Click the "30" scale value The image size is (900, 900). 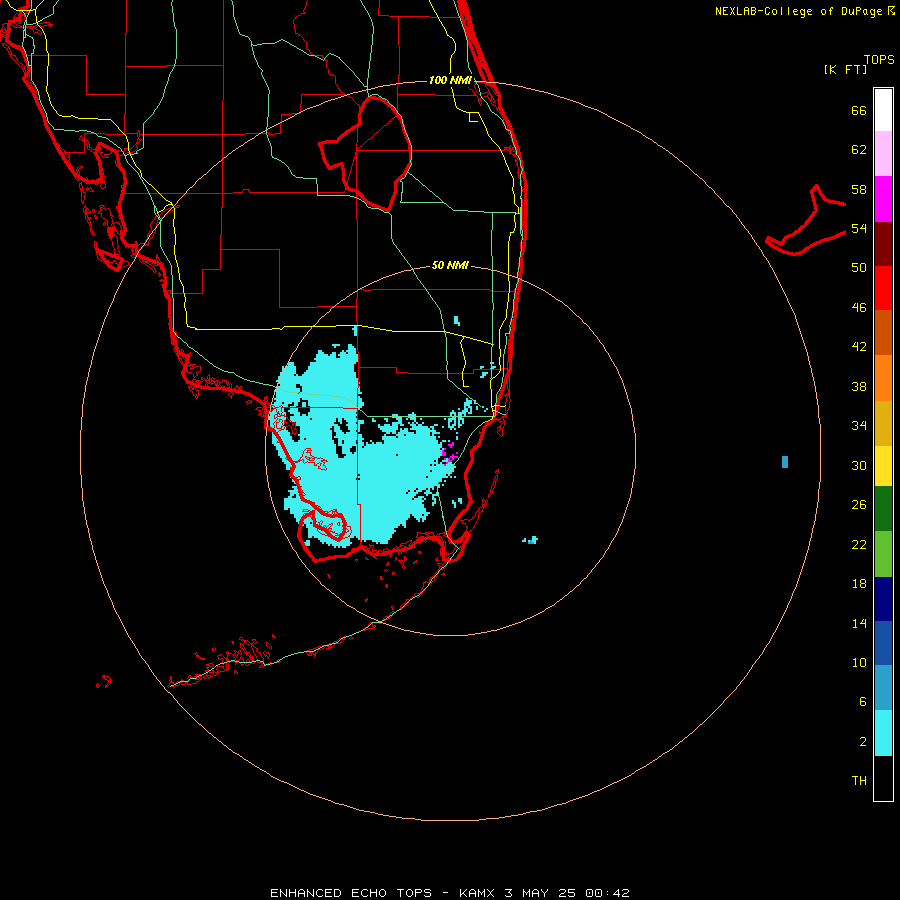[x=859, y=465]
